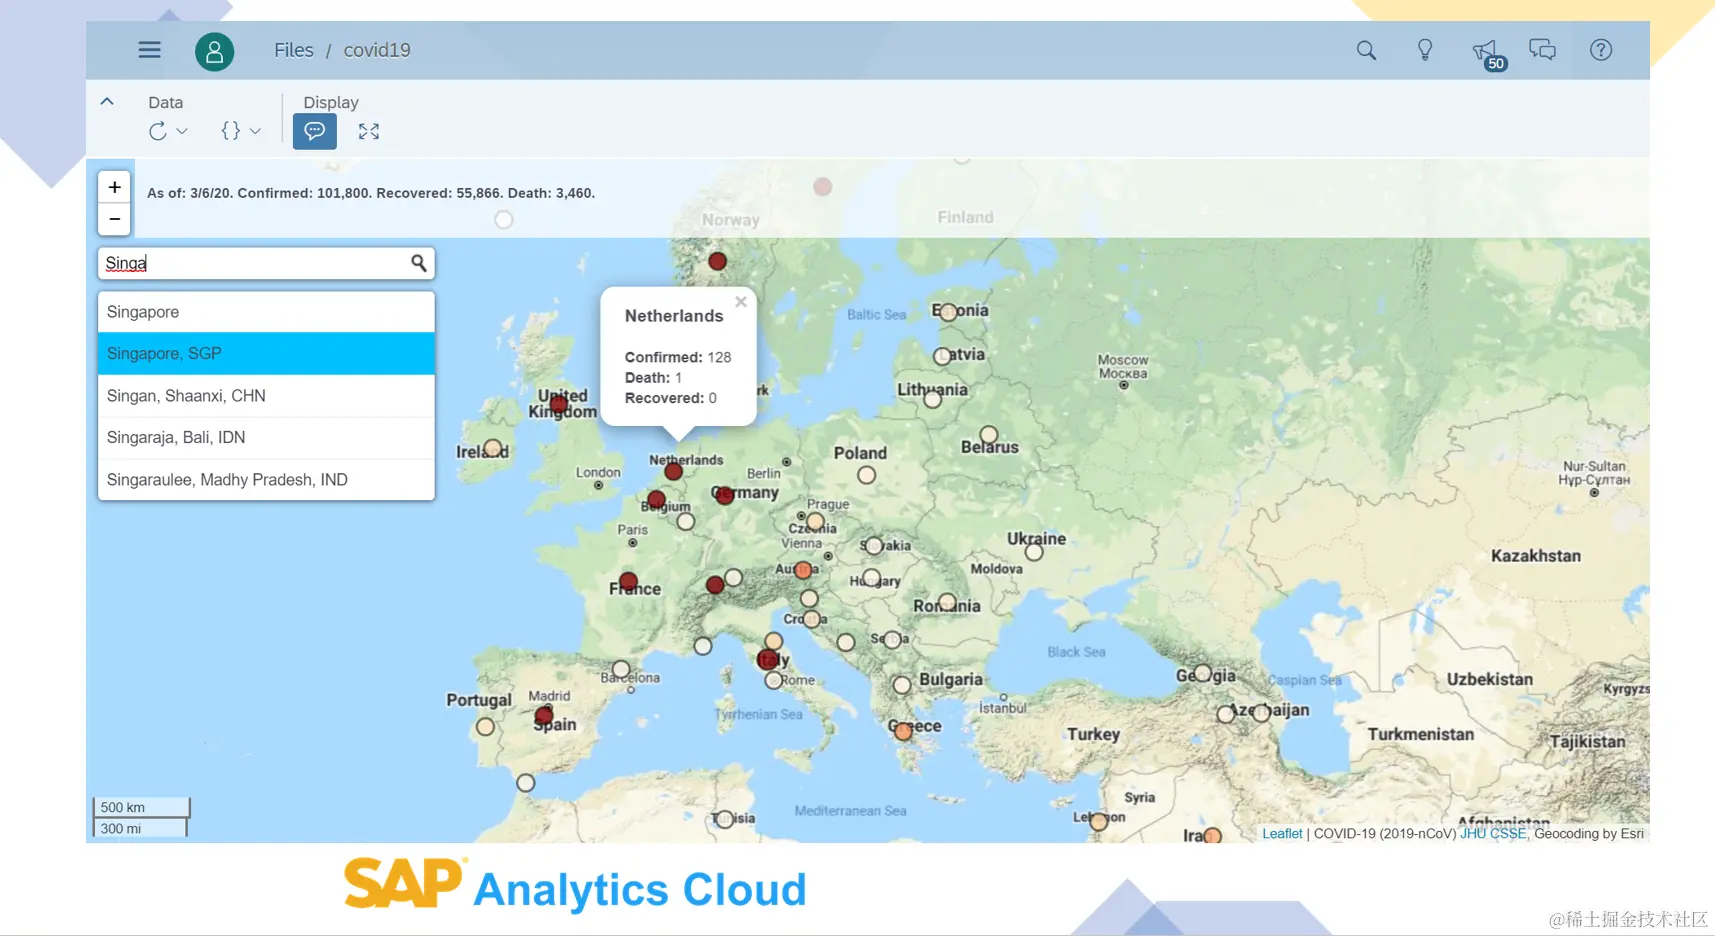Click the Estonia case marker

(948, 312)
